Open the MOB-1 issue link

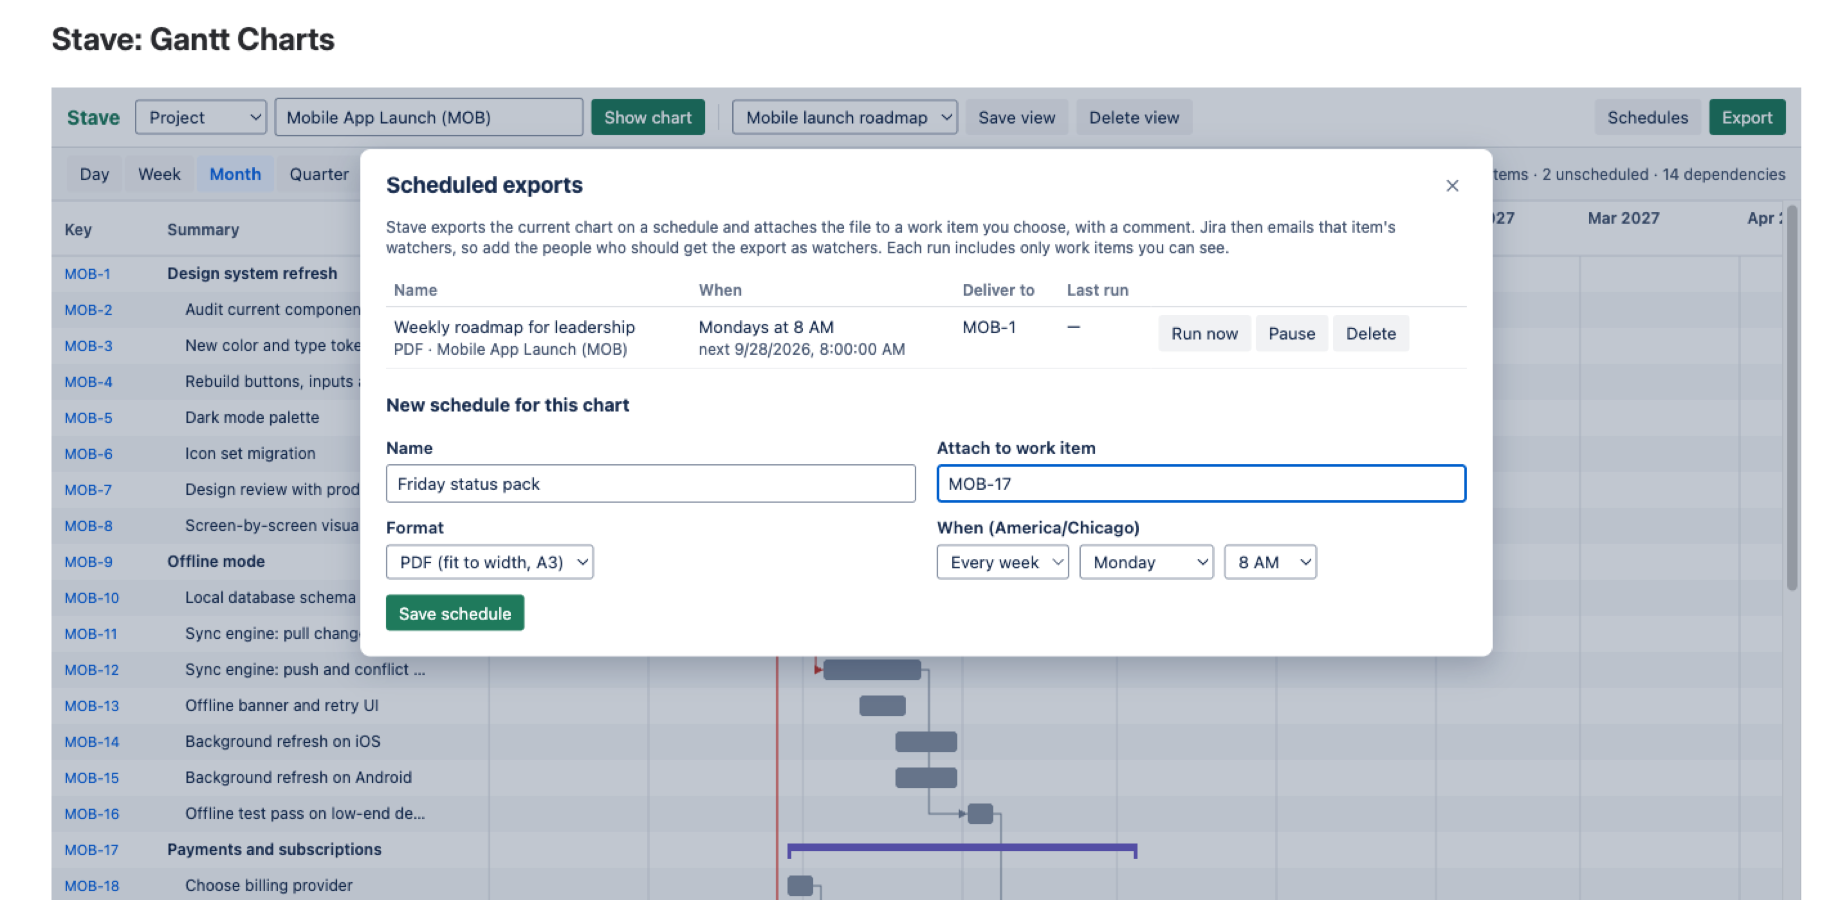[x=88, y=274]
